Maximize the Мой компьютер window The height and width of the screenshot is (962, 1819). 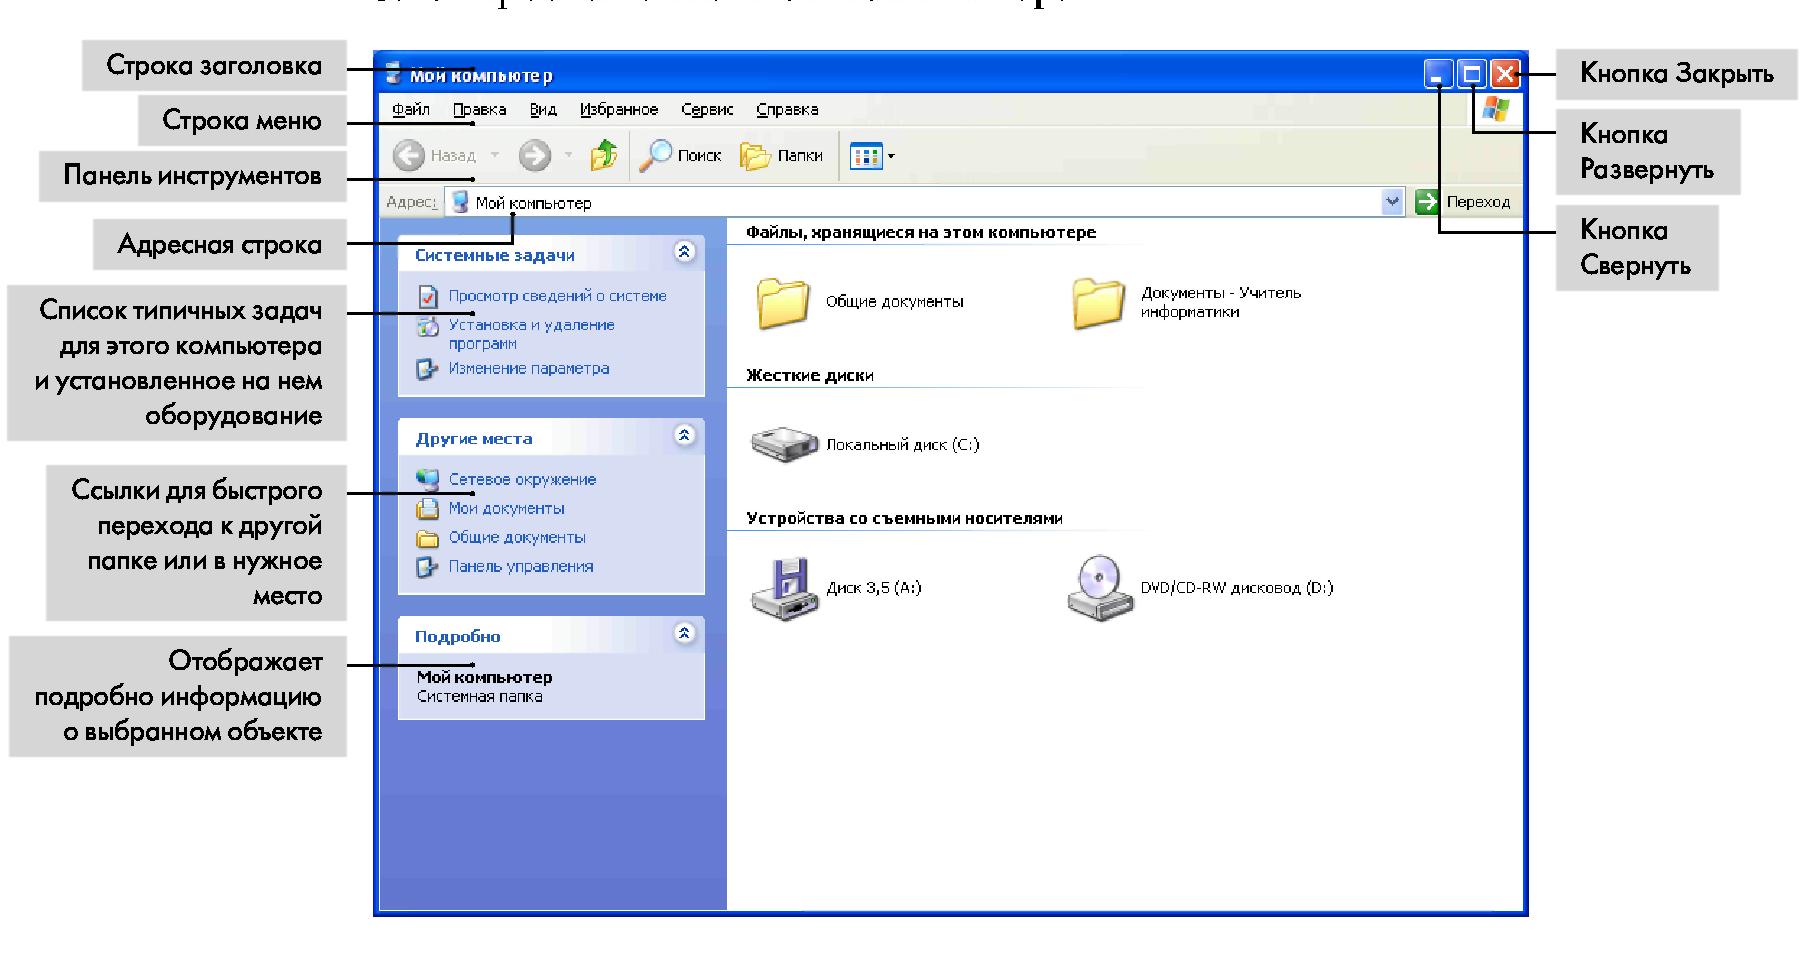coord(1472,74)
